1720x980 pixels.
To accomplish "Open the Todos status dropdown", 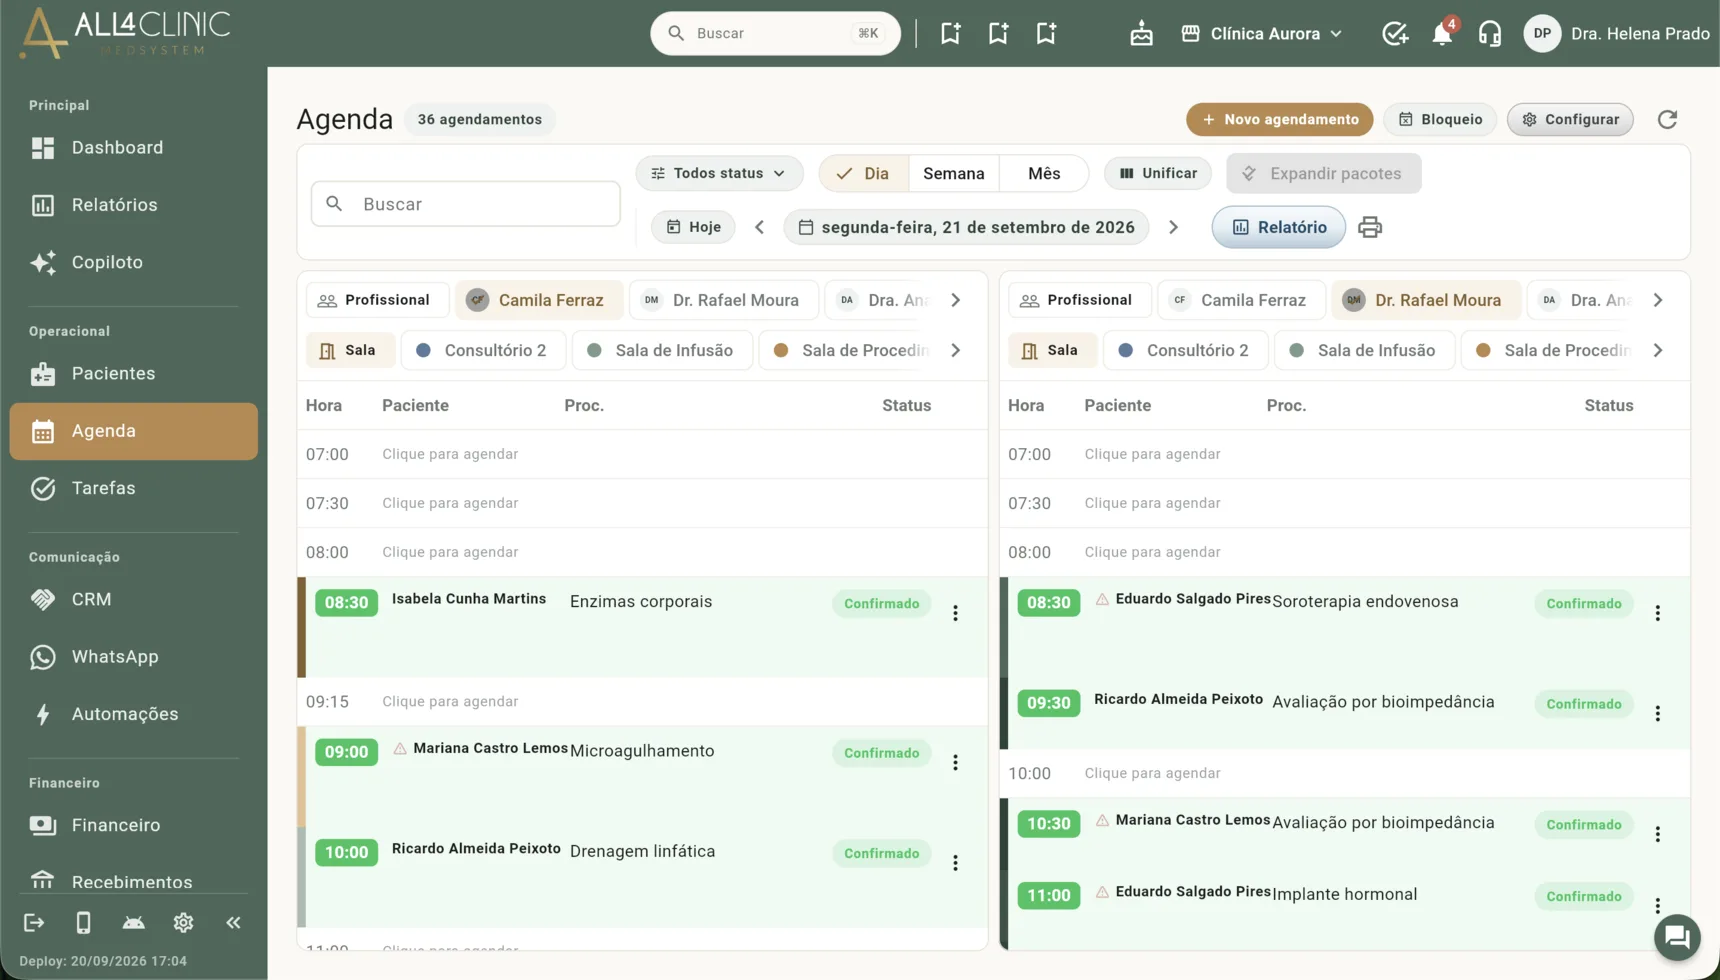I will click(719, 173).
